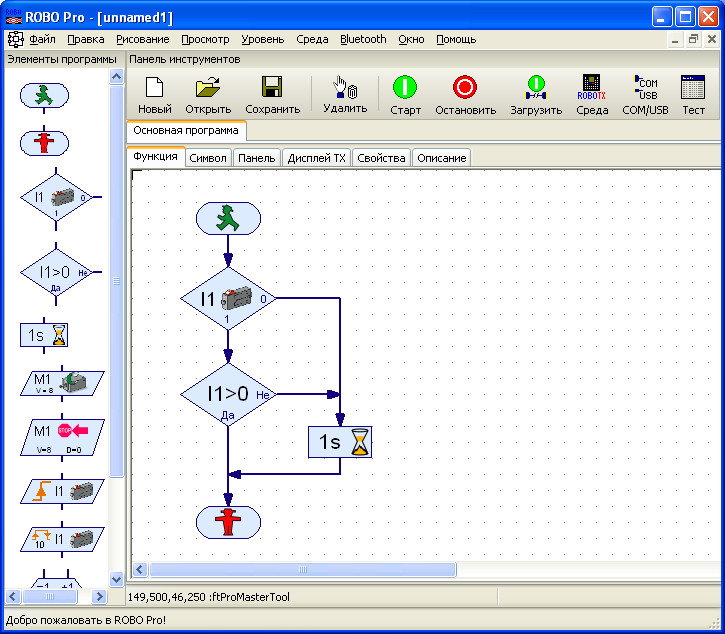Click Сохранить to save the program
725x634 pixels.
(272, 95)
